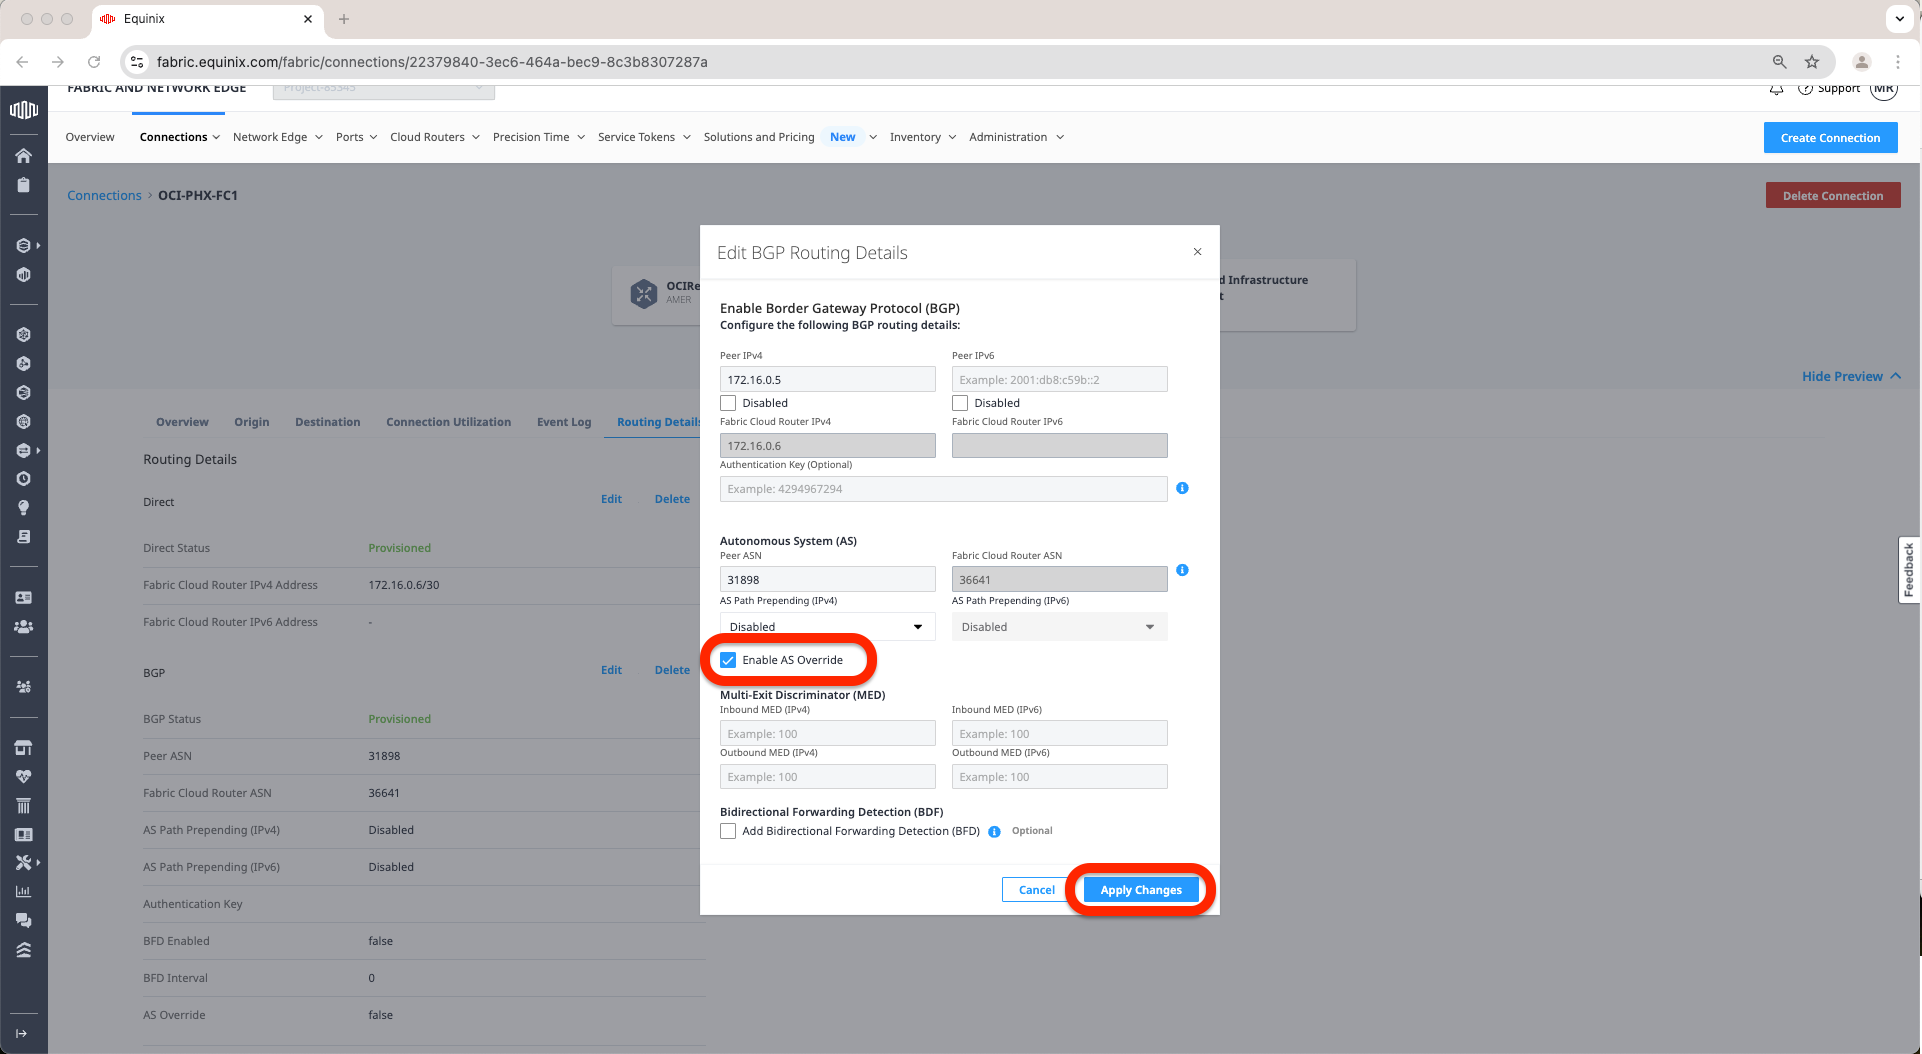Click the home icon in left sidebar
This screenshot has width=1922, height=1054.
(23, 155)
